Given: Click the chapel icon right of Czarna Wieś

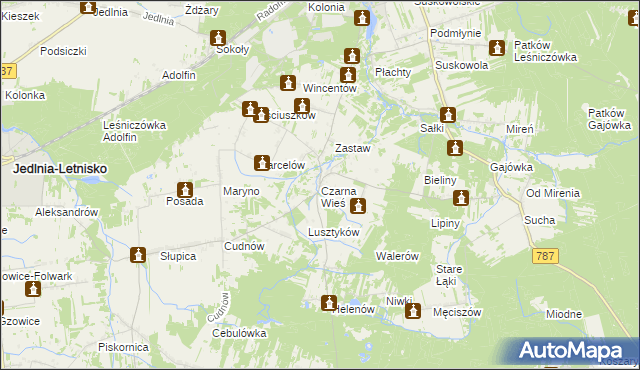Looking at the screenshot, I should [358, 206].
